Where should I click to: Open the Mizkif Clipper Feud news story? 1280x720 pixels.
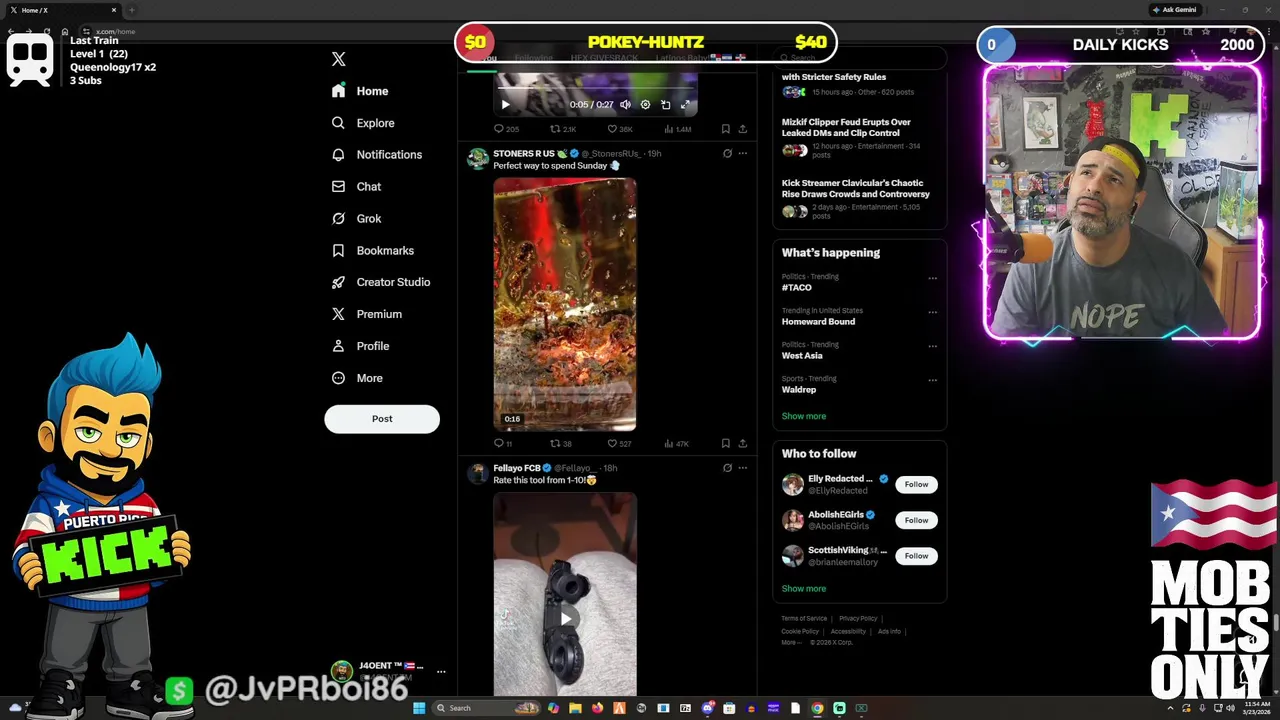tap(859, 139)
